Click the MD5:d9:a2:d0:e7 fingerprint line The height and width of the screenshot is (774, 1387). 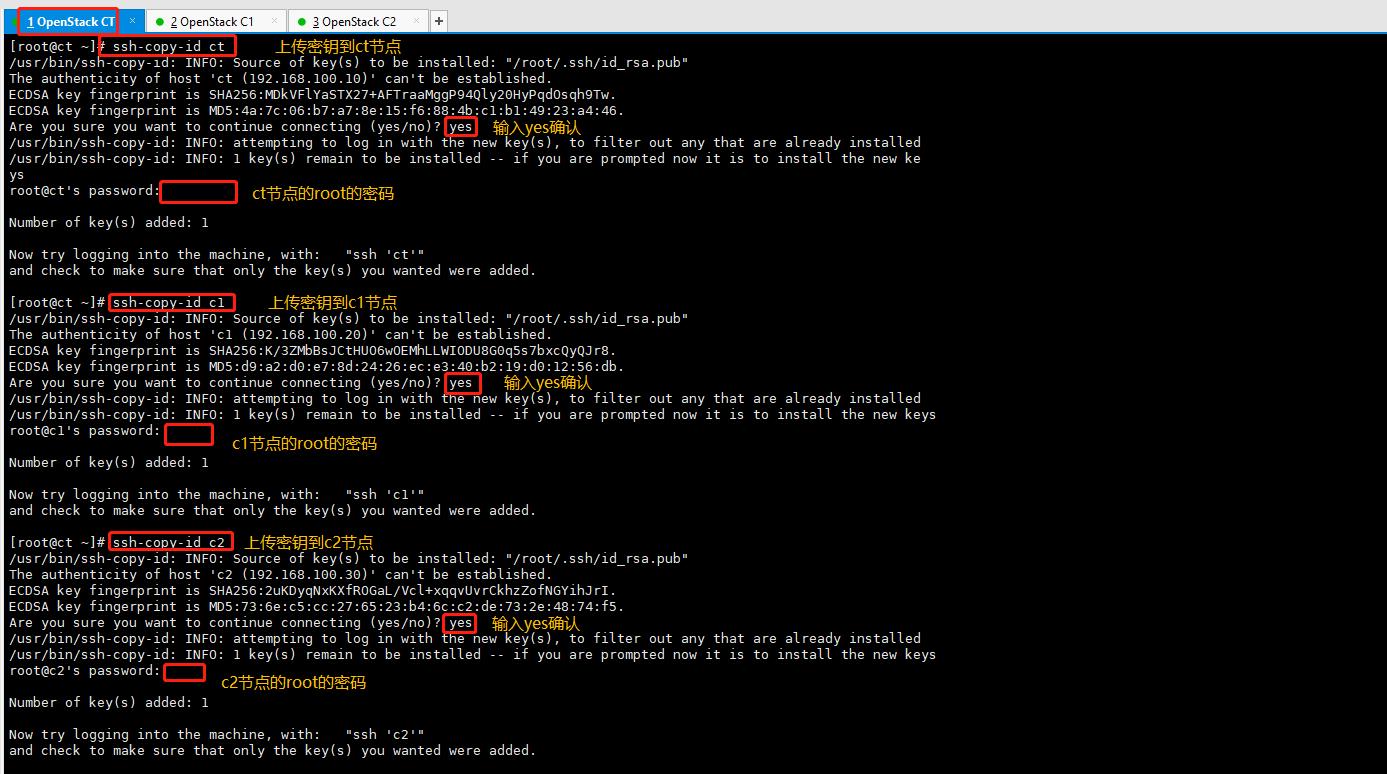point(316,366)
